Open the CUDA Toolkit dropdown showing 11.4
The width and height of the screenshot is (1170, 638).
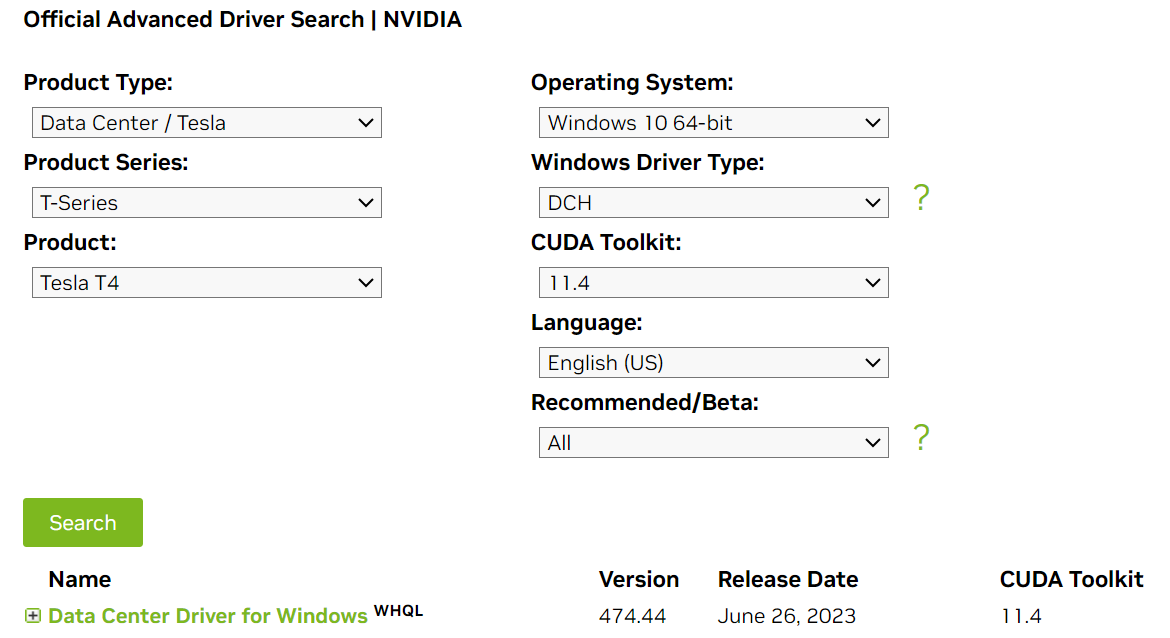pos(713,282)
